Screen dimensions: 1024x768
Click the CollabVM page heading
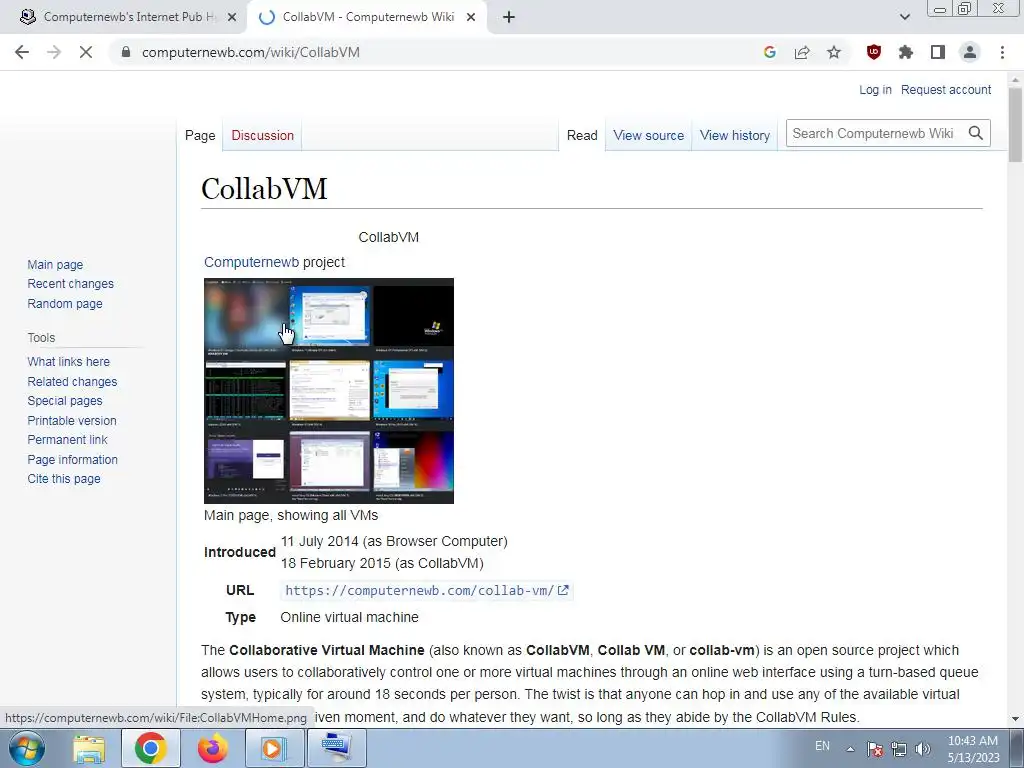(x=264, y=189)
